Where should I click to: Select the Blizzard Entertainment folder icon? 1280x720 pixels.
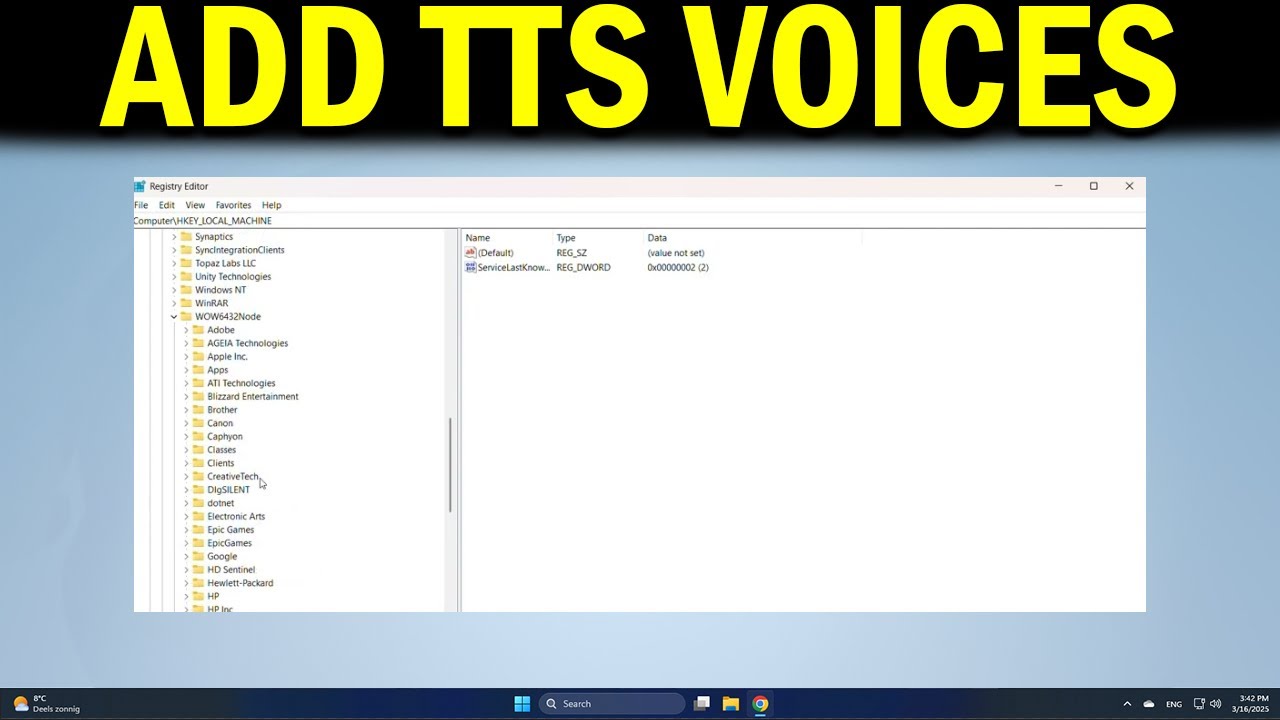coord(198,397)
